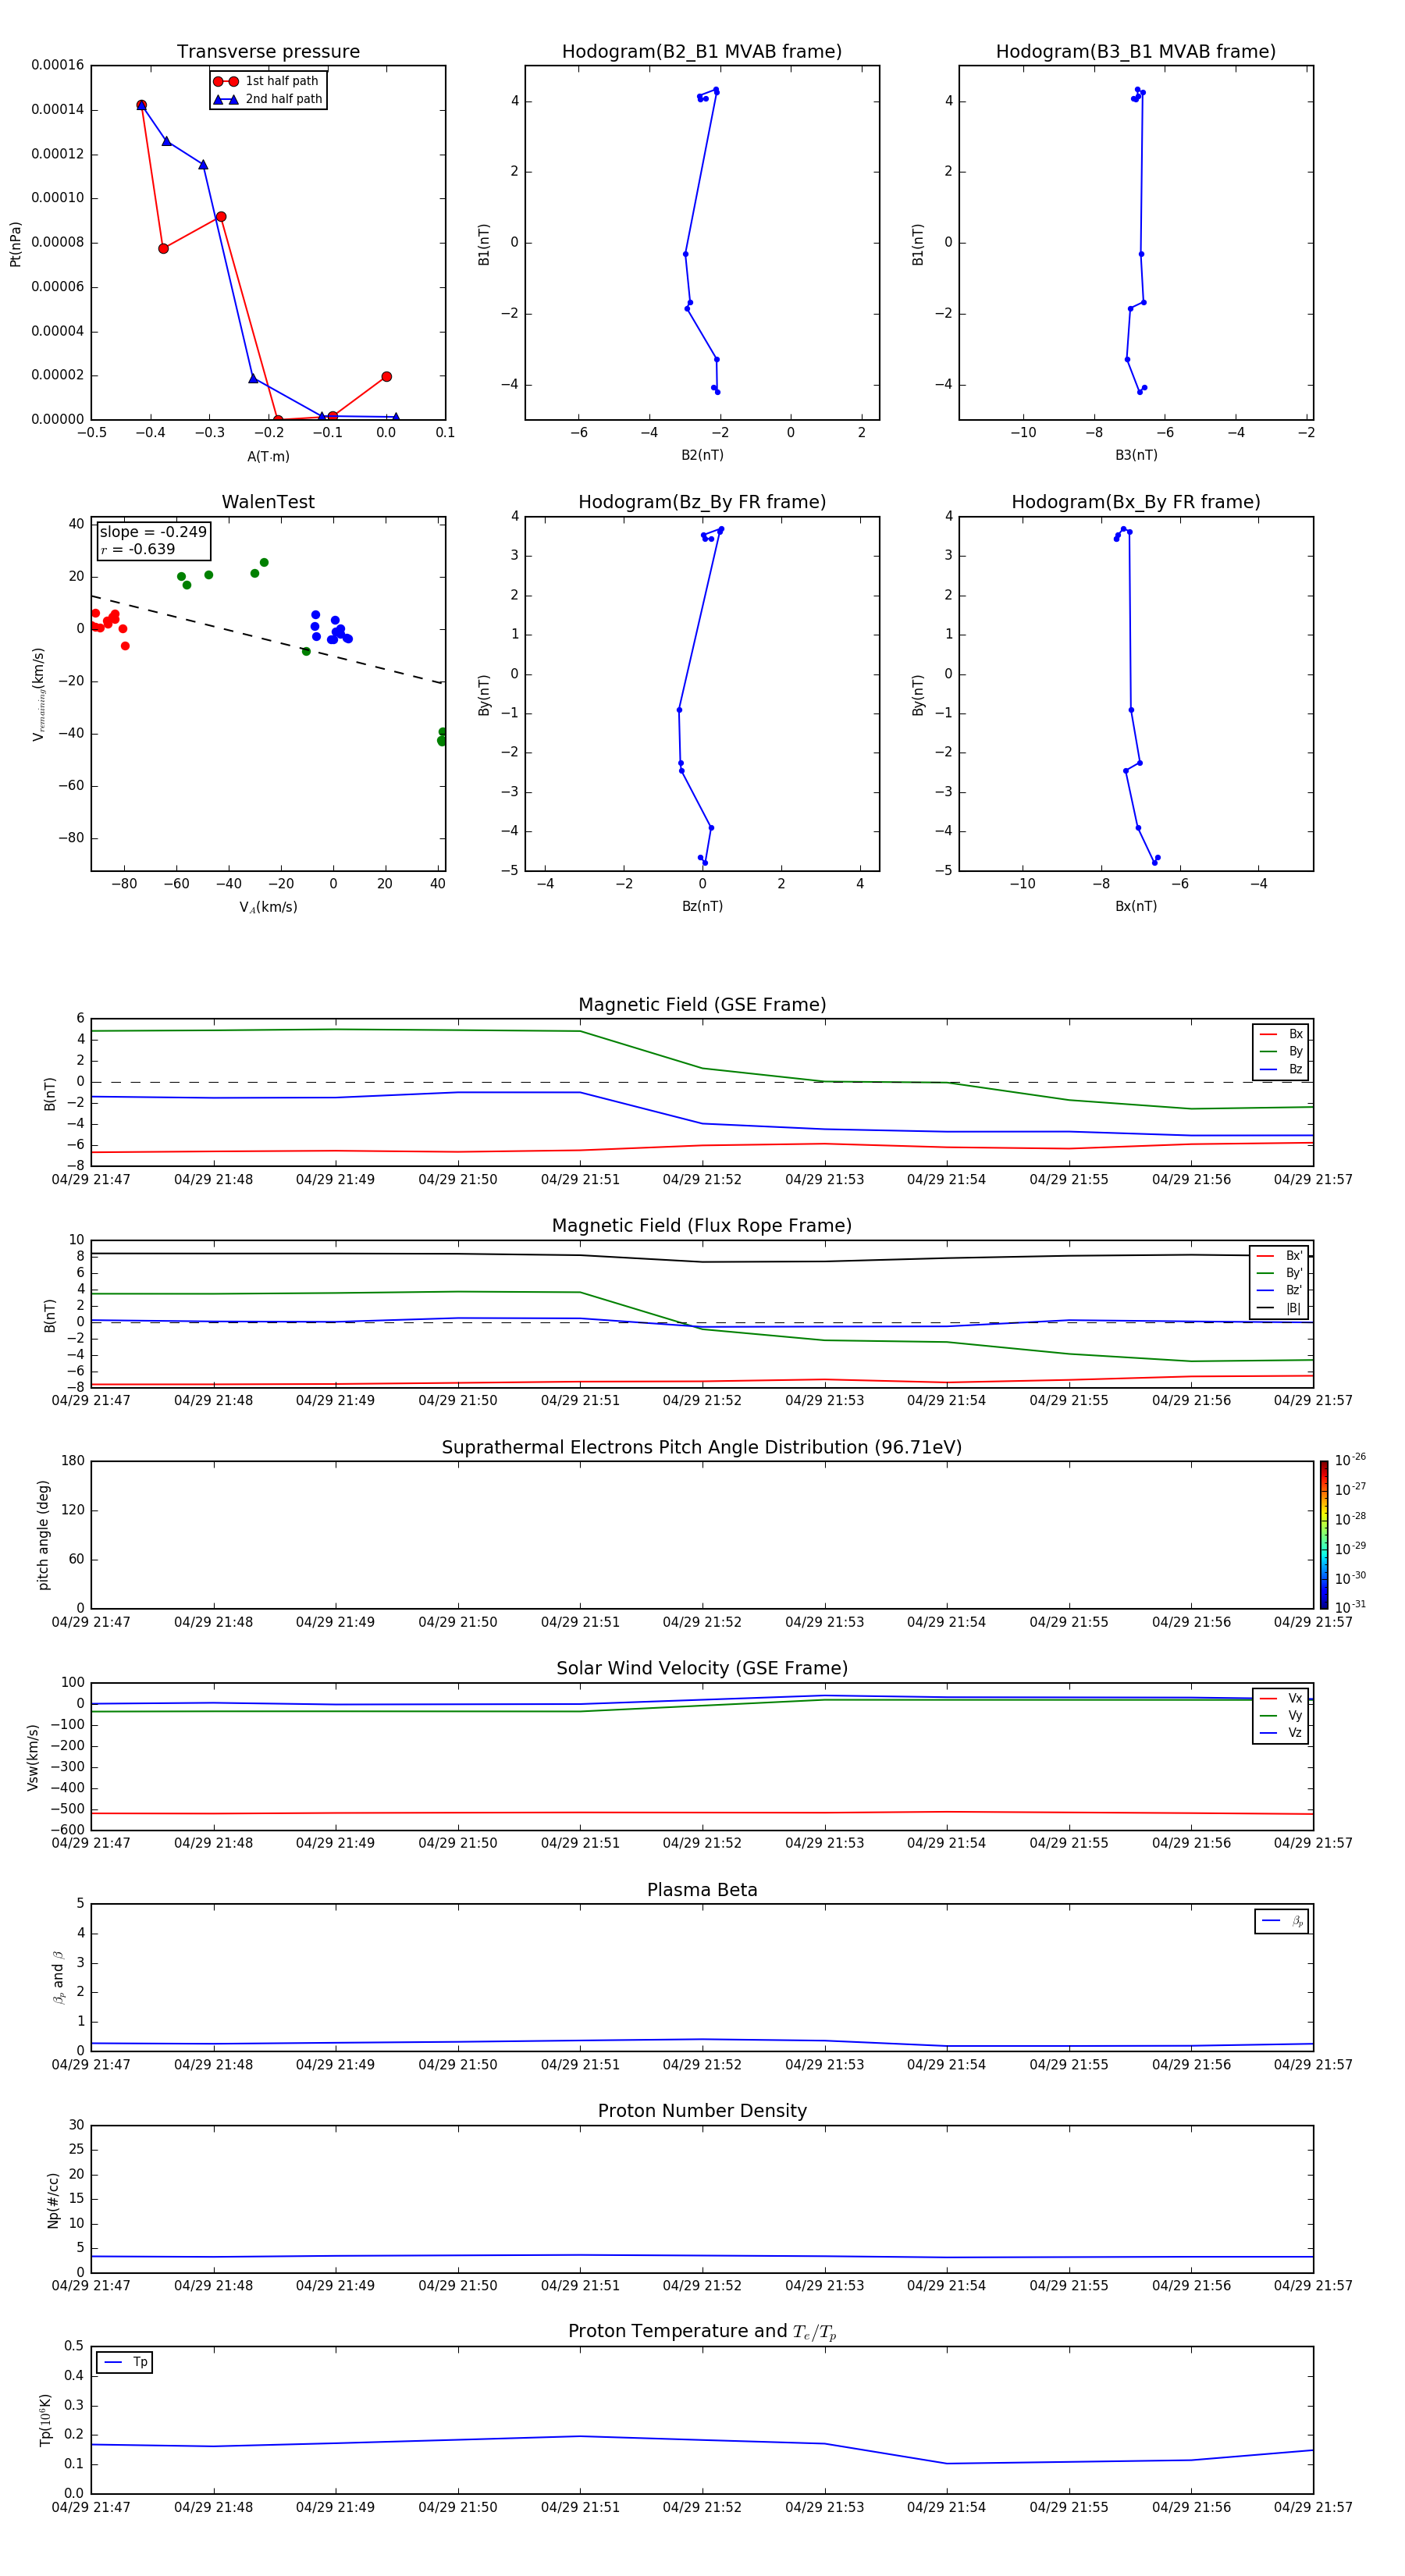The image size is (1405, 2576).
Task: Click the 'r = -0.639' annotation
Action: click(x=138, y=549)
